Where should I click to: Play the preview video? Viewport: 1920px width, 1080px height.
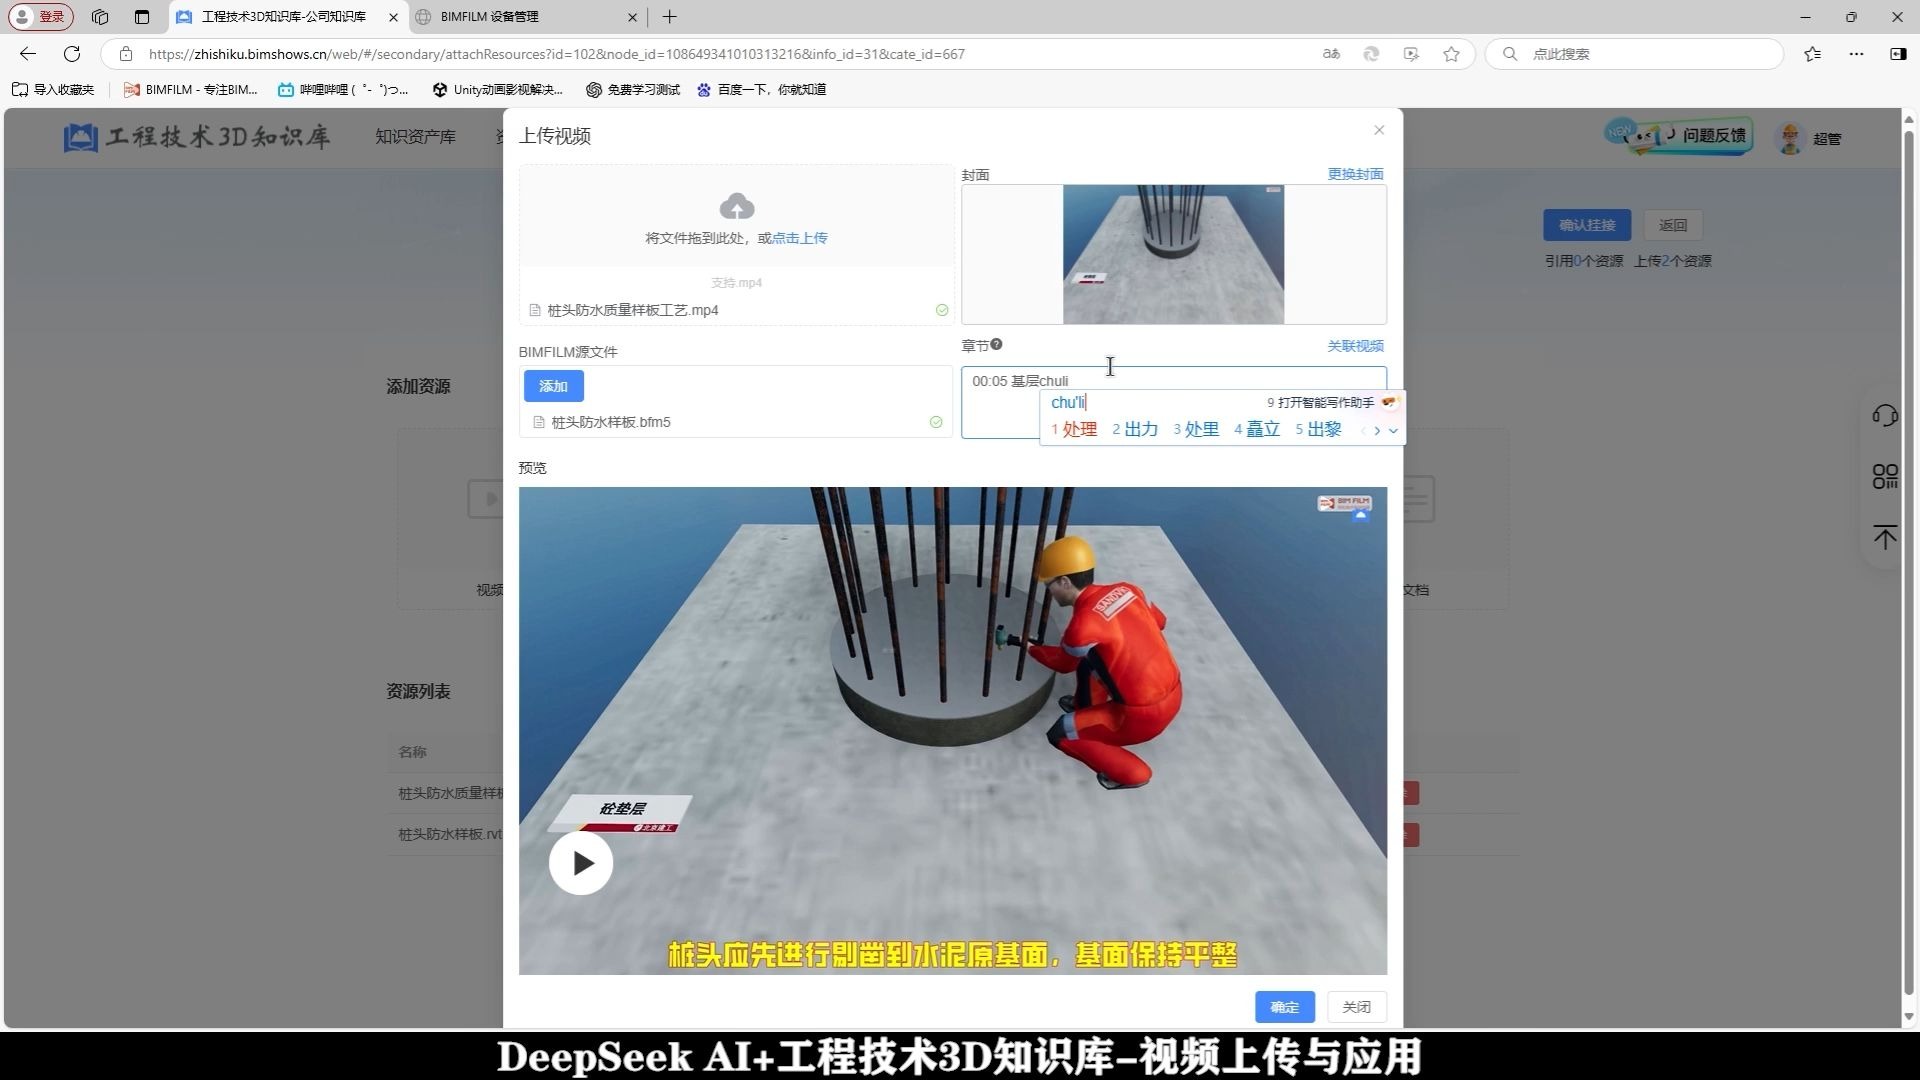tap(581, 863)
